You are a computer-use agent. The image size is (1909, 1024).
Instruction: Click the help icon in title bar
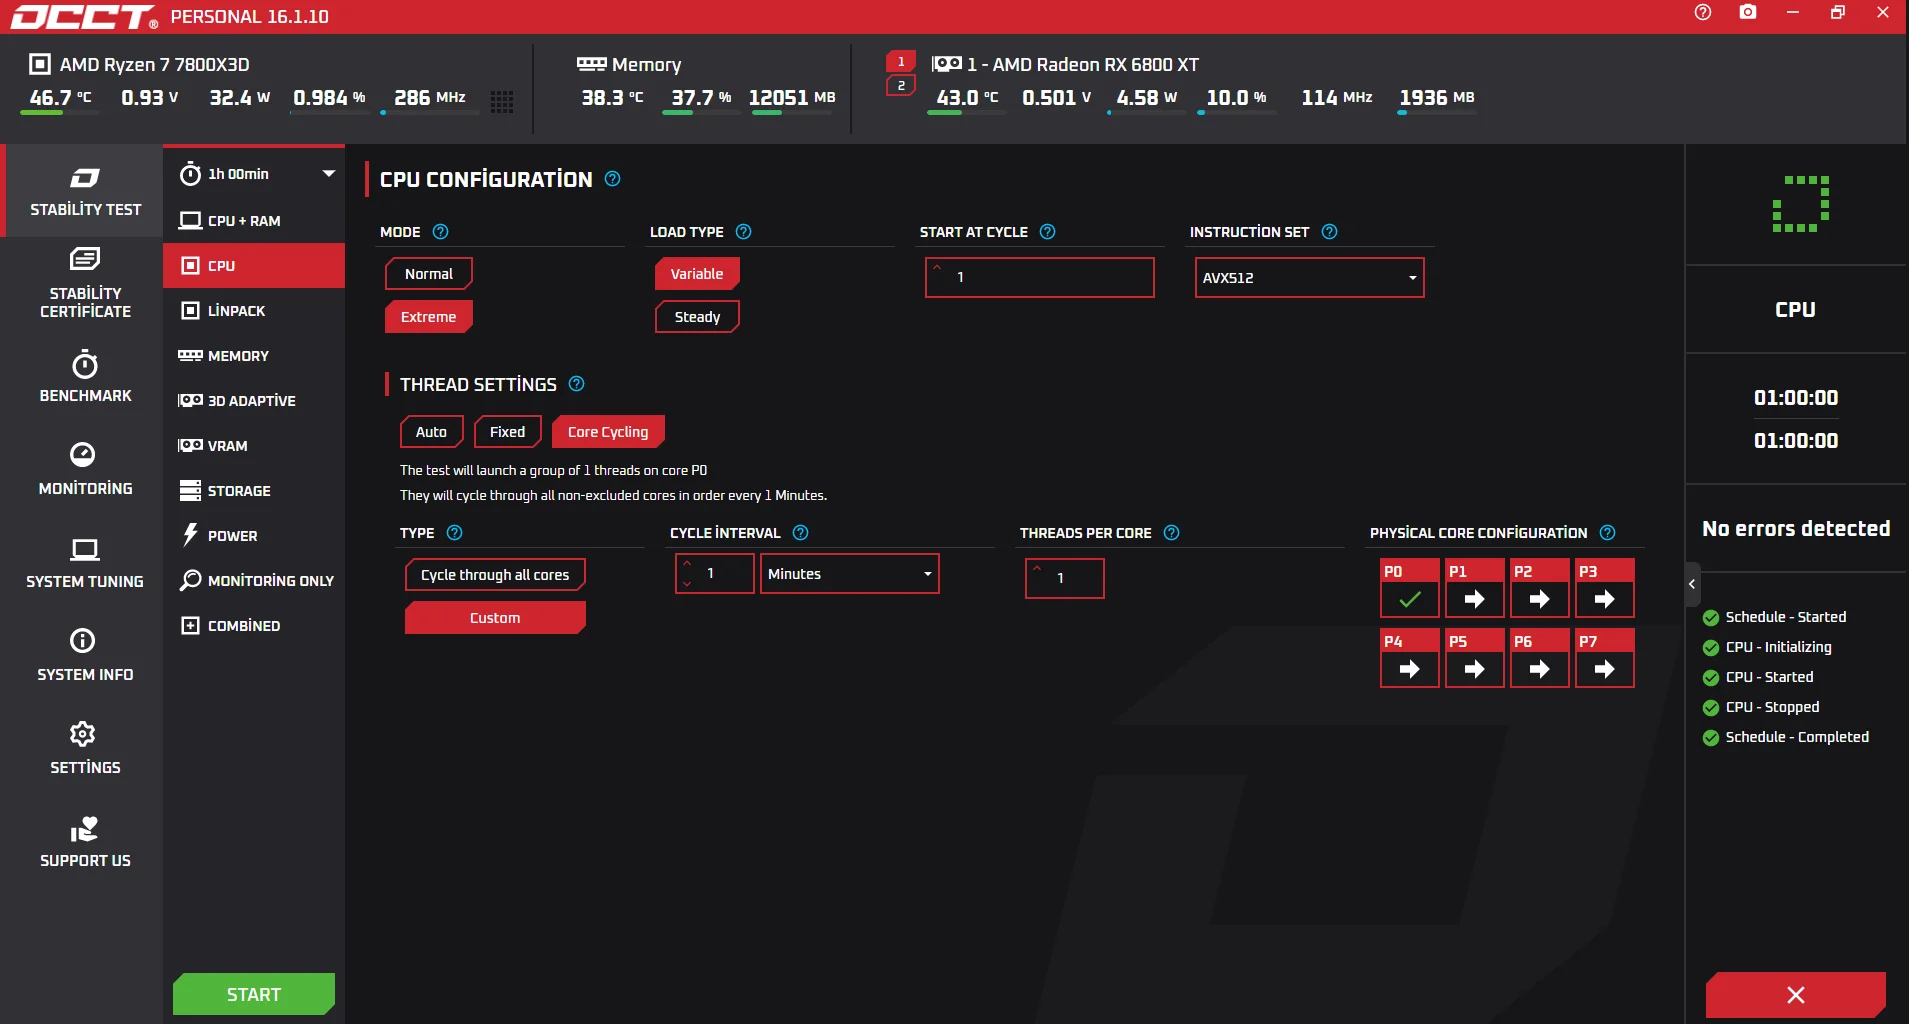click(1703, 12)
